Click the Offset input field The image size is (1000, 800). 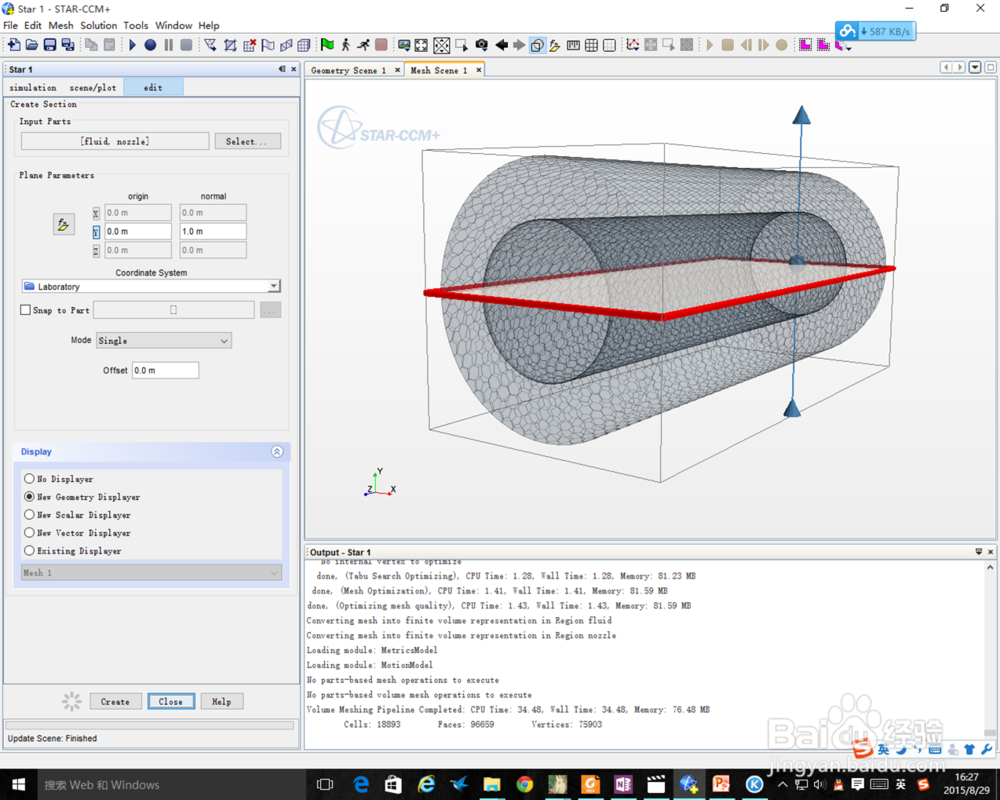(165, 370)
